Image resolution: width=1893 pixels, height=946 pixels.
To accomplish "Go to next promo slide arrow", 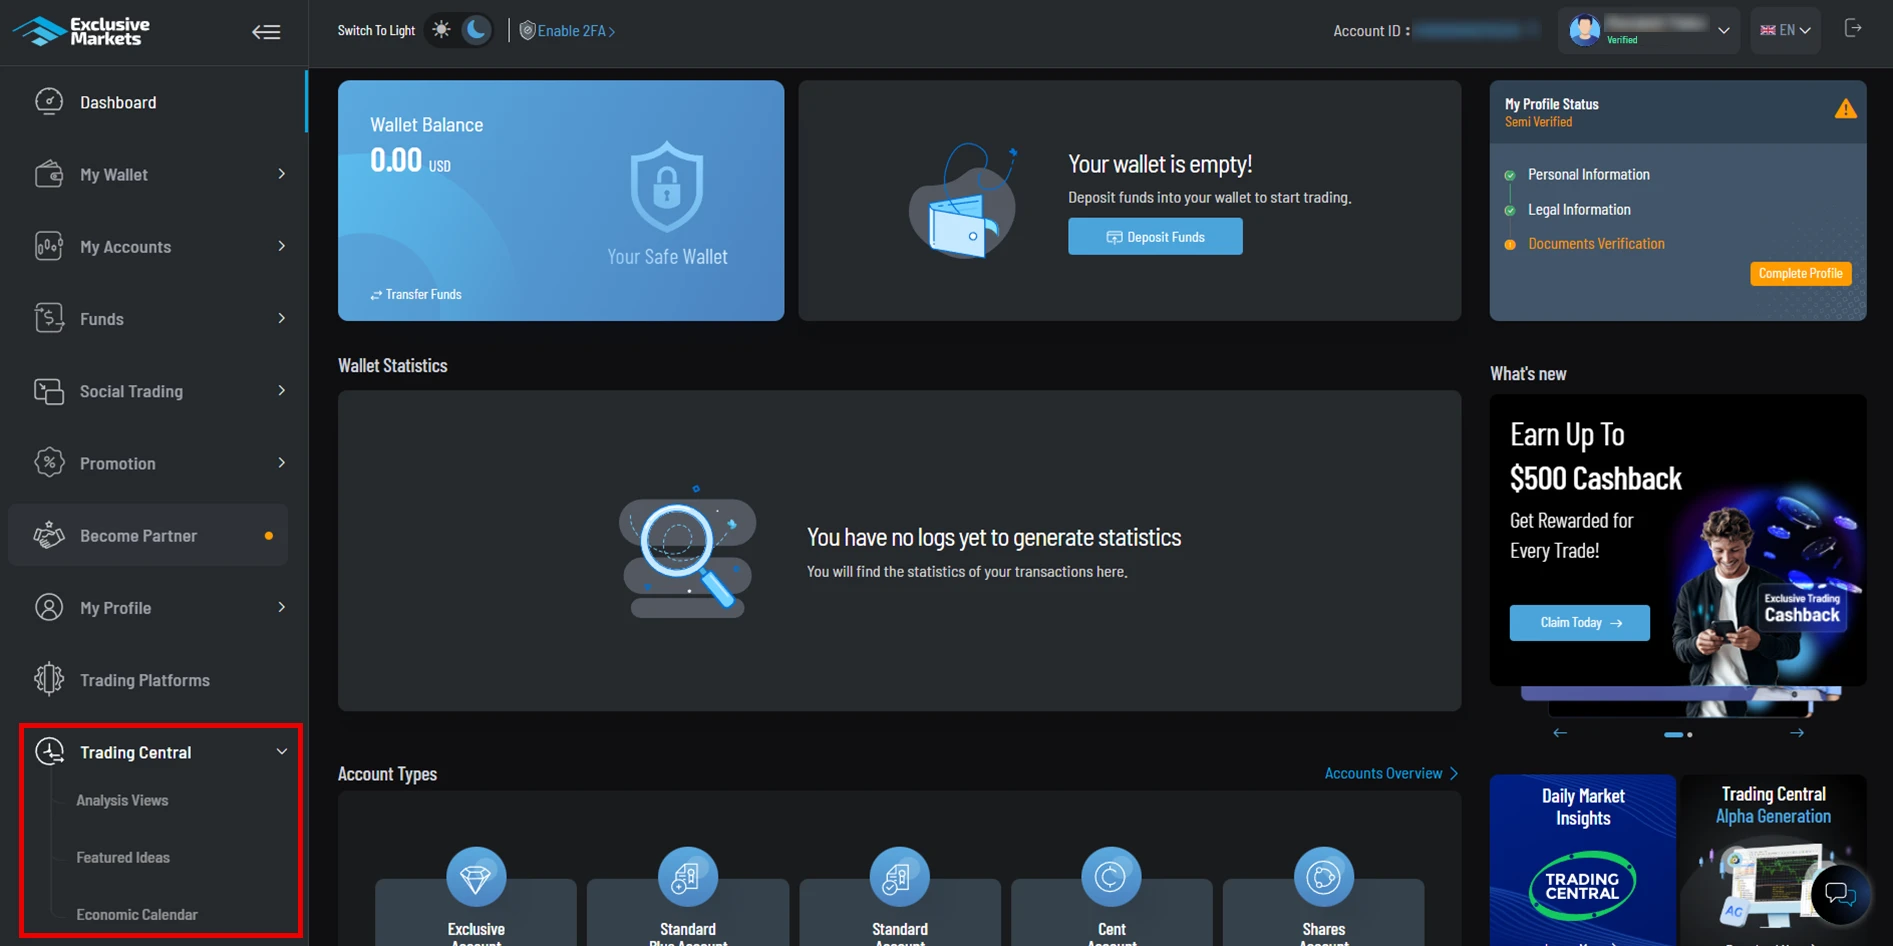I will (x=1796, y=733).
